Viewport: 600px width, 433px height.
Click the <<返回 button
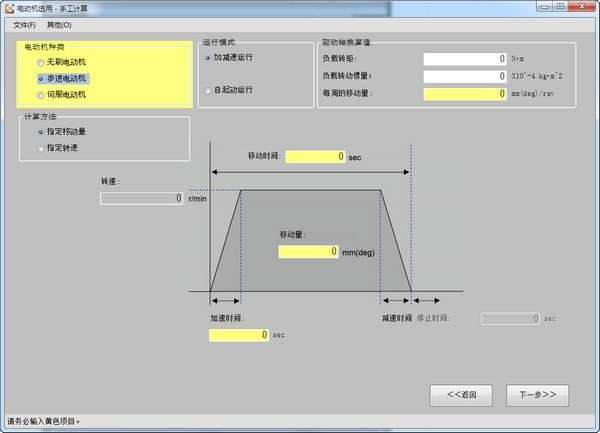(x=461, y=395)
